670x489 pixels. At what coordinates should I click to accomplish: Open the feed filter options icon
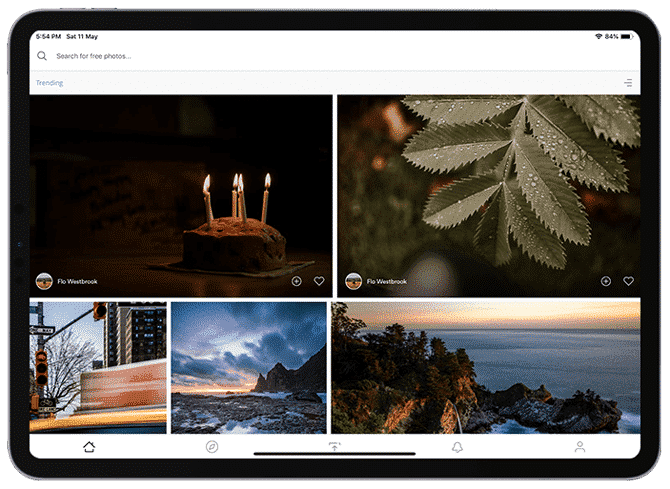coord(628,83)
